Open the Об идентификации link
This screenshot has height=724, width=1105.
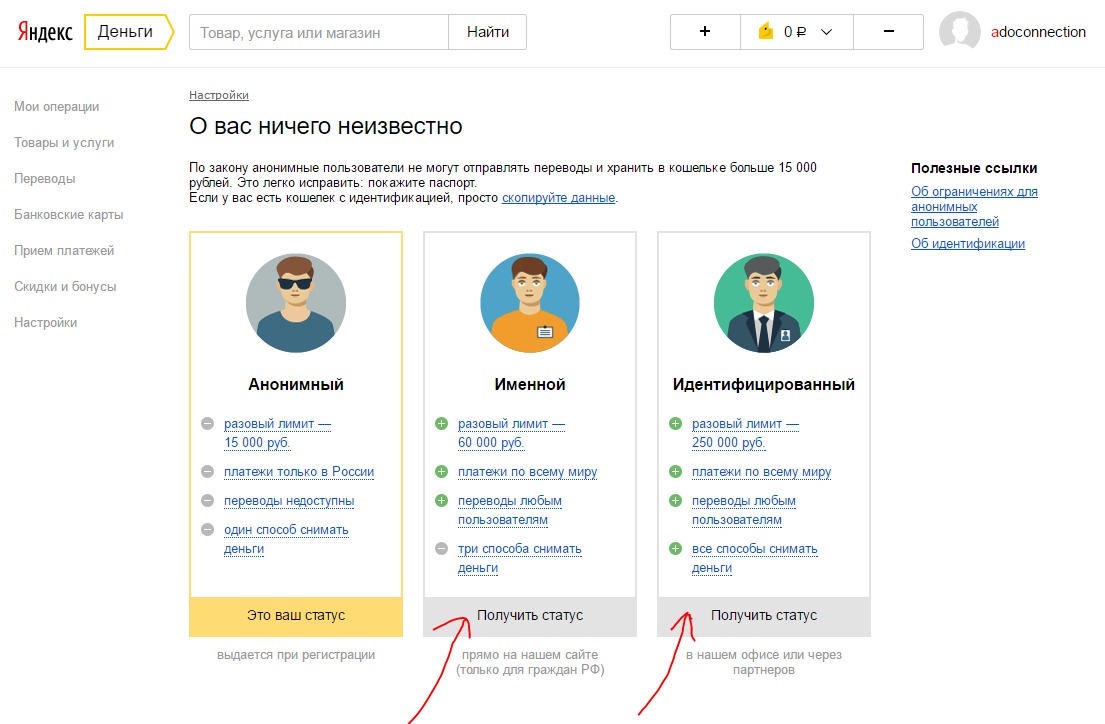968,243
